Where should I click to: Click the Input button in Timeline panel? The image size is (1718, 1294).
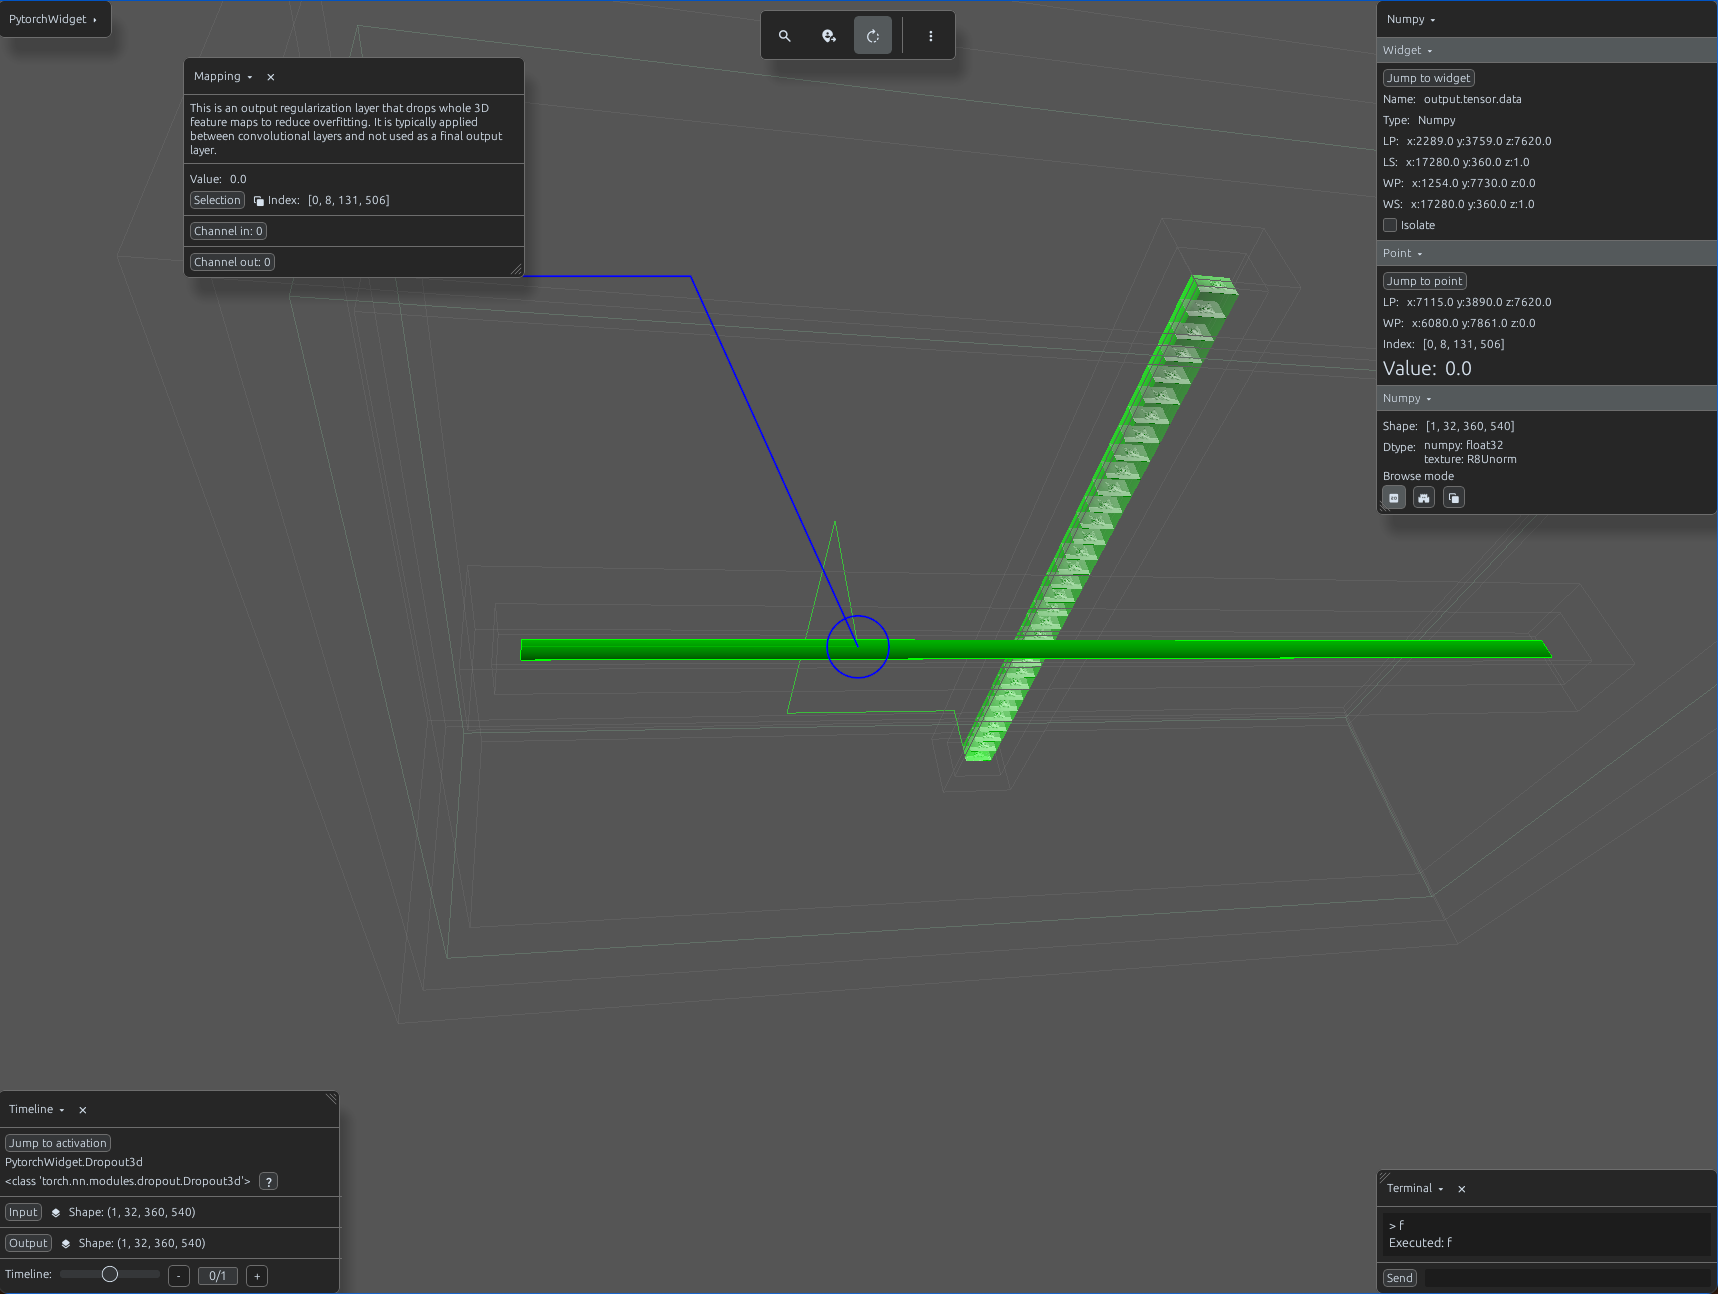click(x=23, y=1212)
